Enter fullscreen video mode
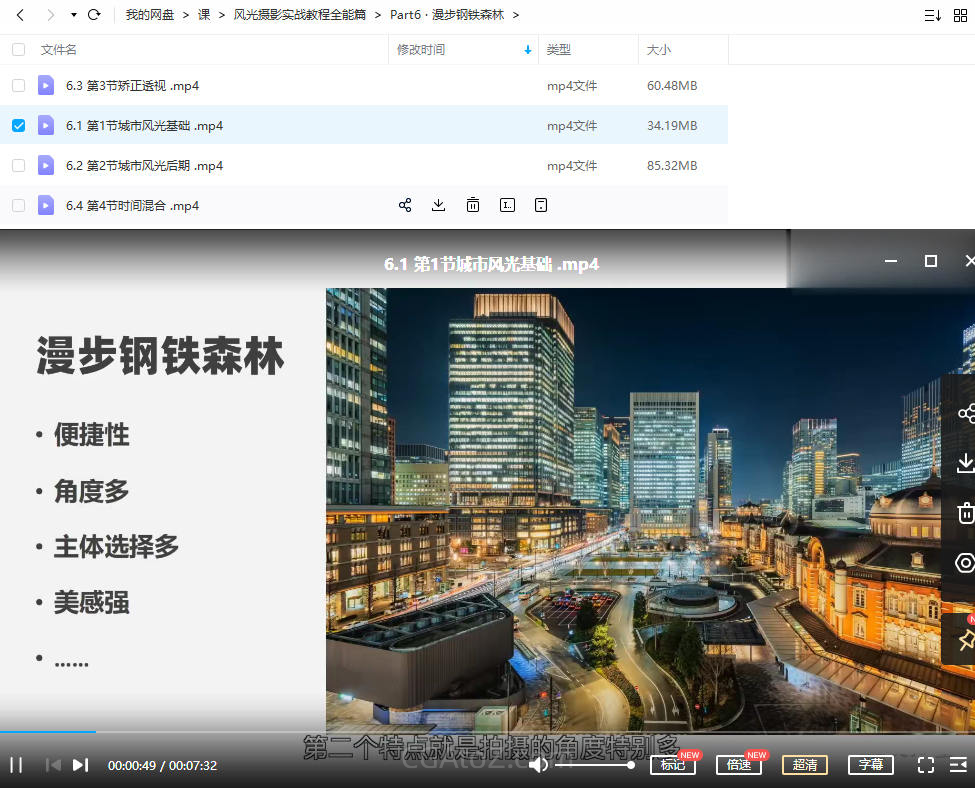975x788 pixels. pyautogui.click(x=925, y=765)
